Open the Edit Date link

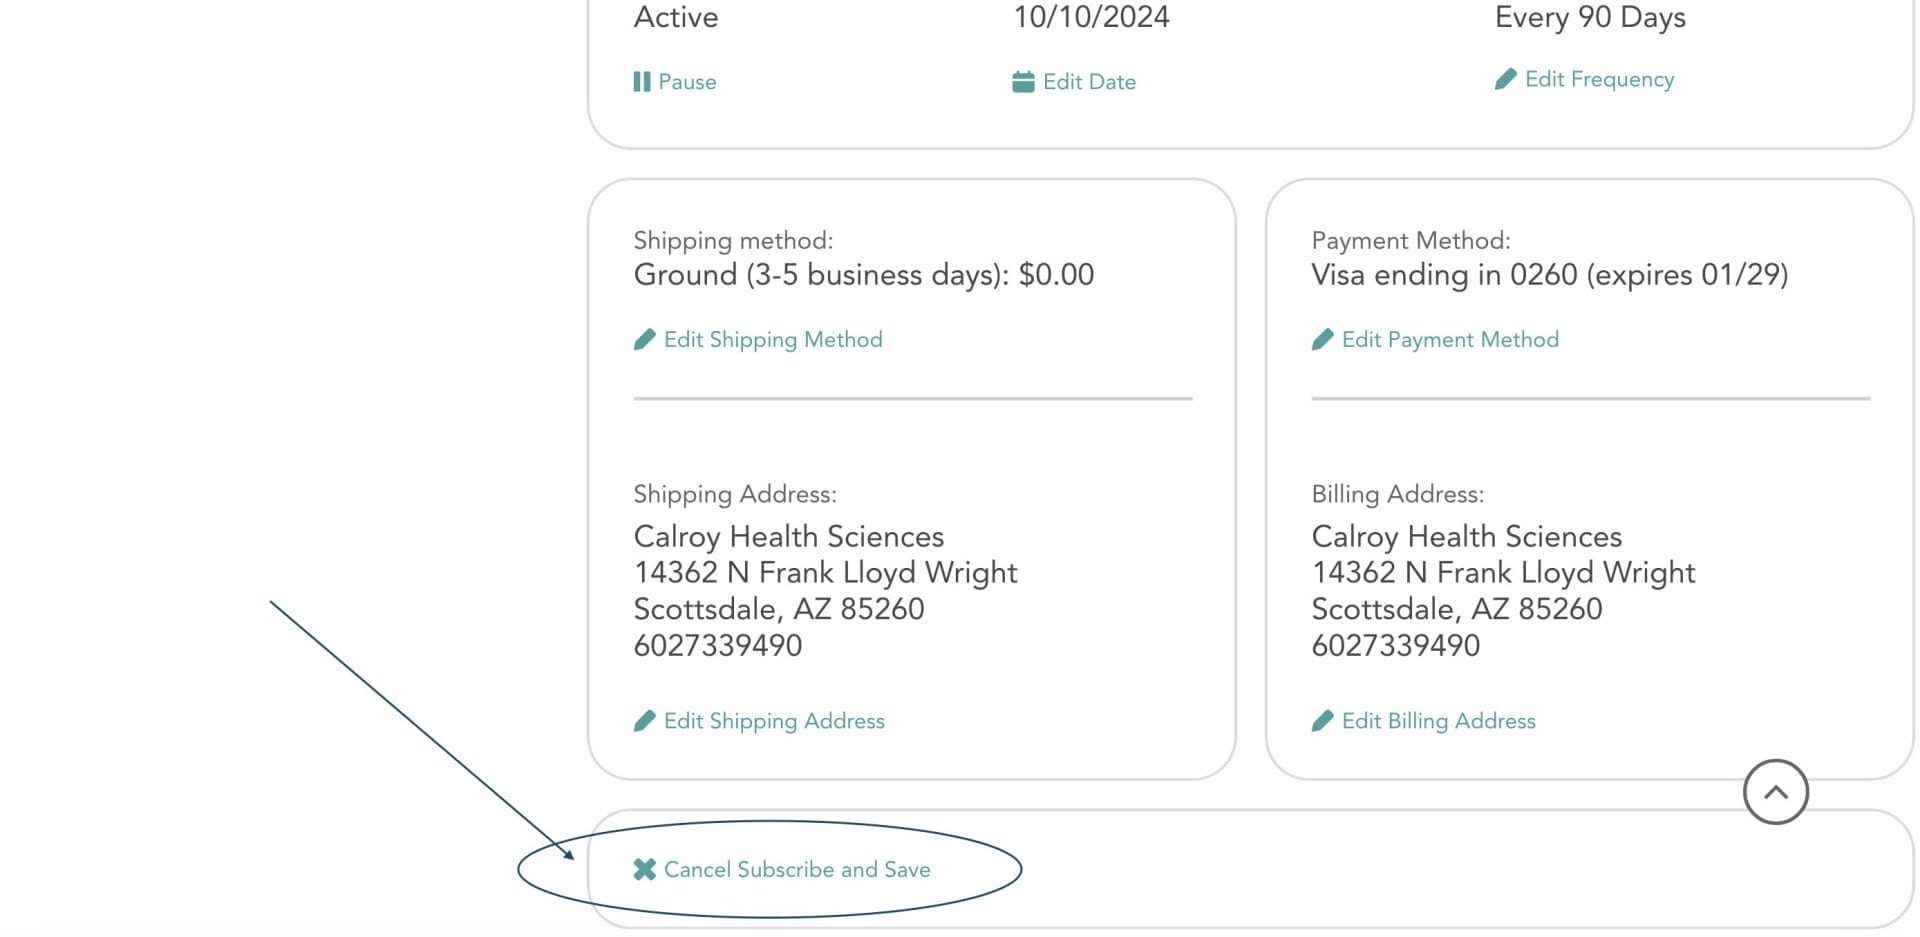(x=1089, y=82)
